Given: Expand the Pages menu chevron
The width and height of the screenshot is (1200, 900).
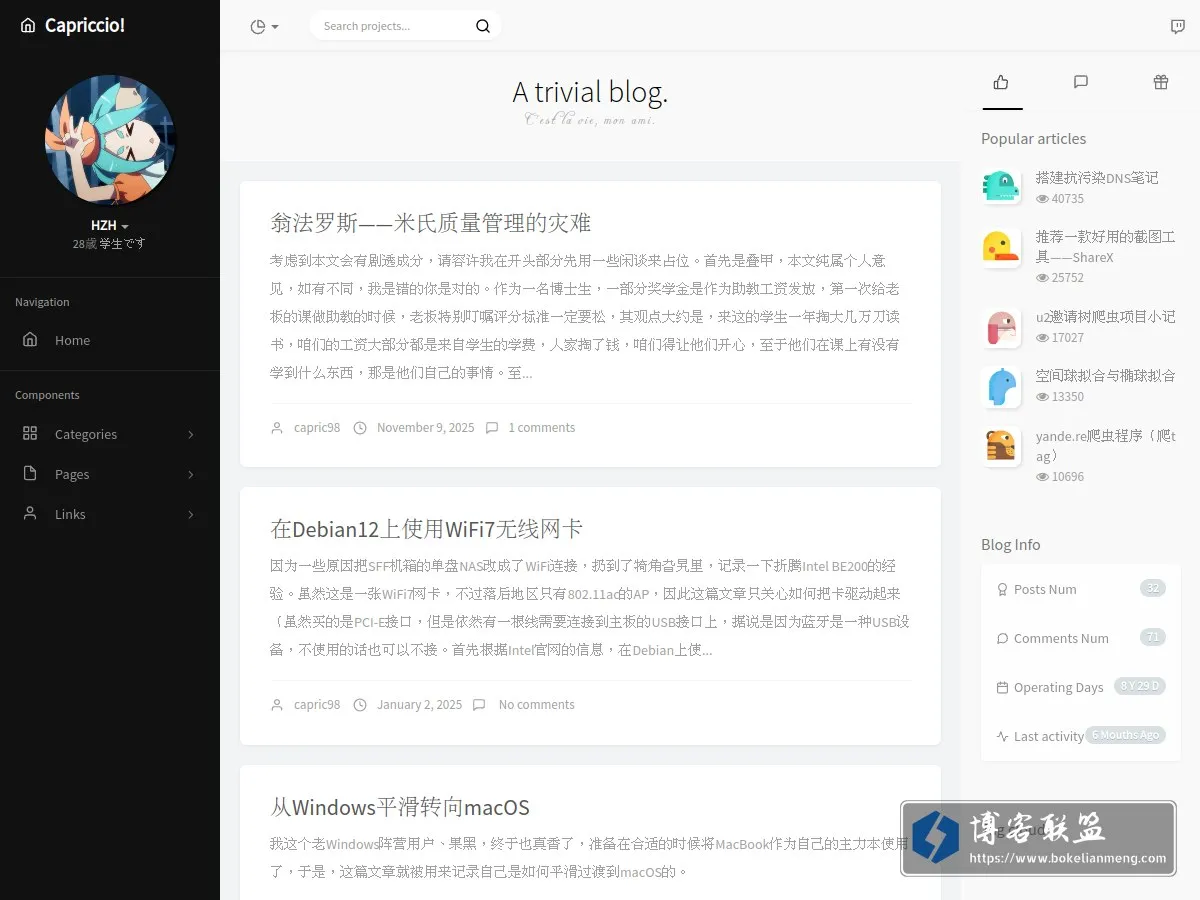Looking at the screenshot, I should tap(191, 475).
